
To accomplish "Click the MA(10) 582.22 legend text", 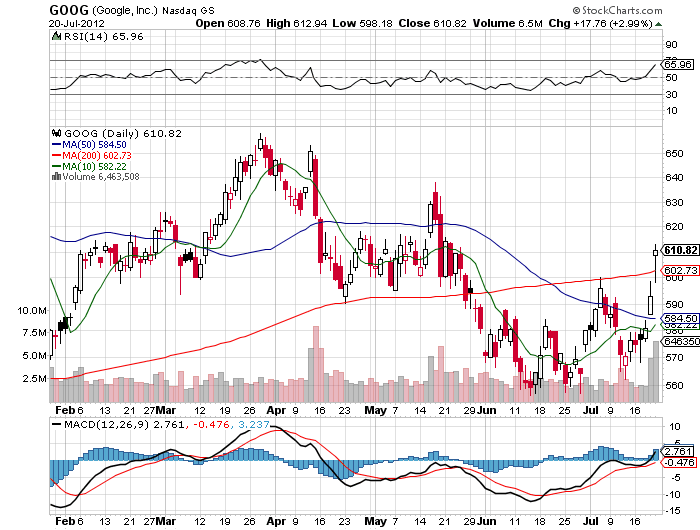I will click(x=94, y=167).
